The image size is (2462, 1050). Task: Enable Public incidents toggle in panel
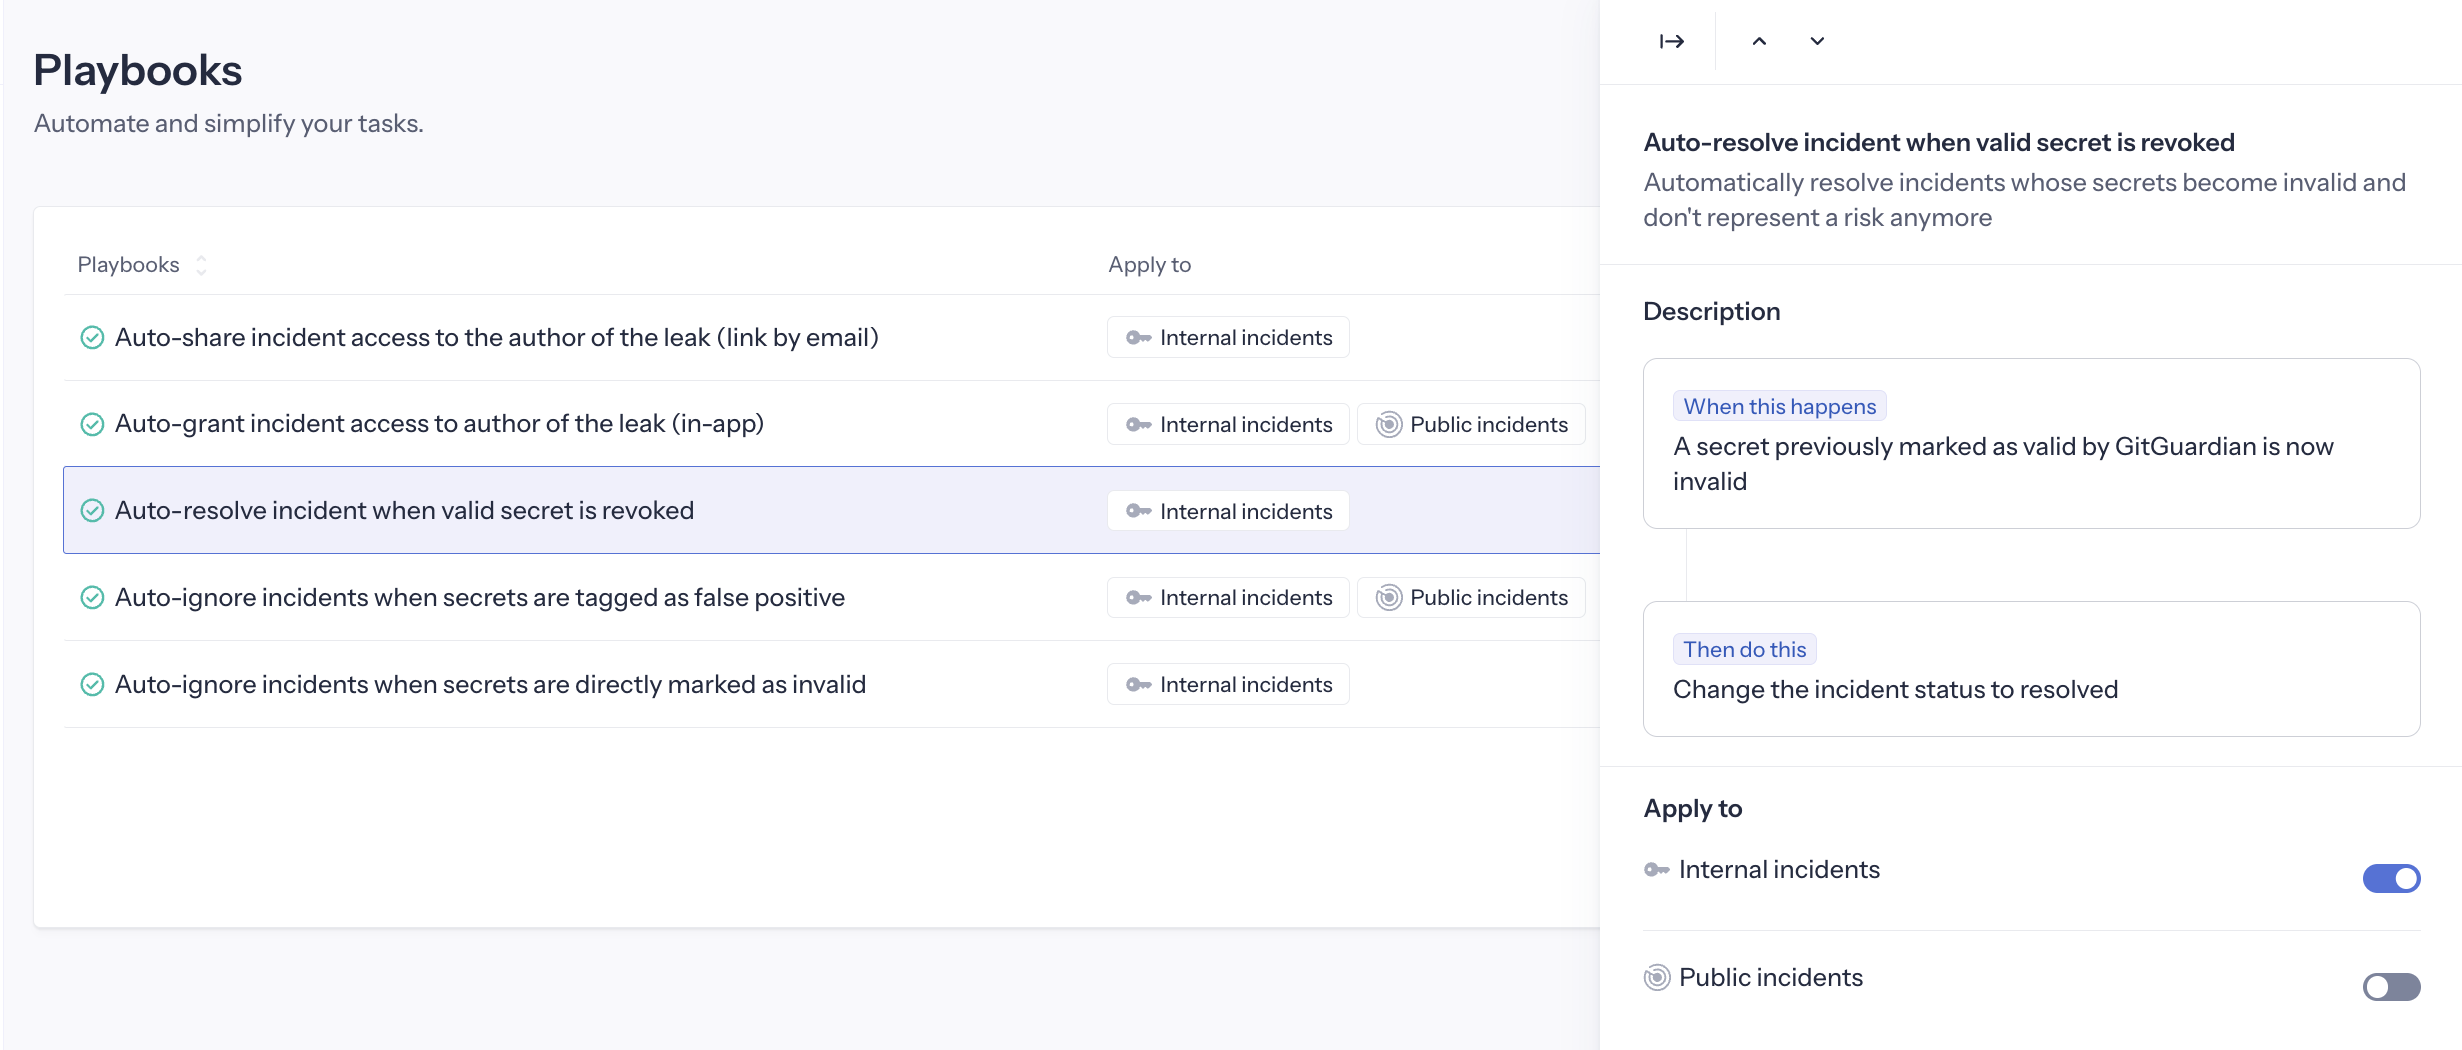(2390, 987)
